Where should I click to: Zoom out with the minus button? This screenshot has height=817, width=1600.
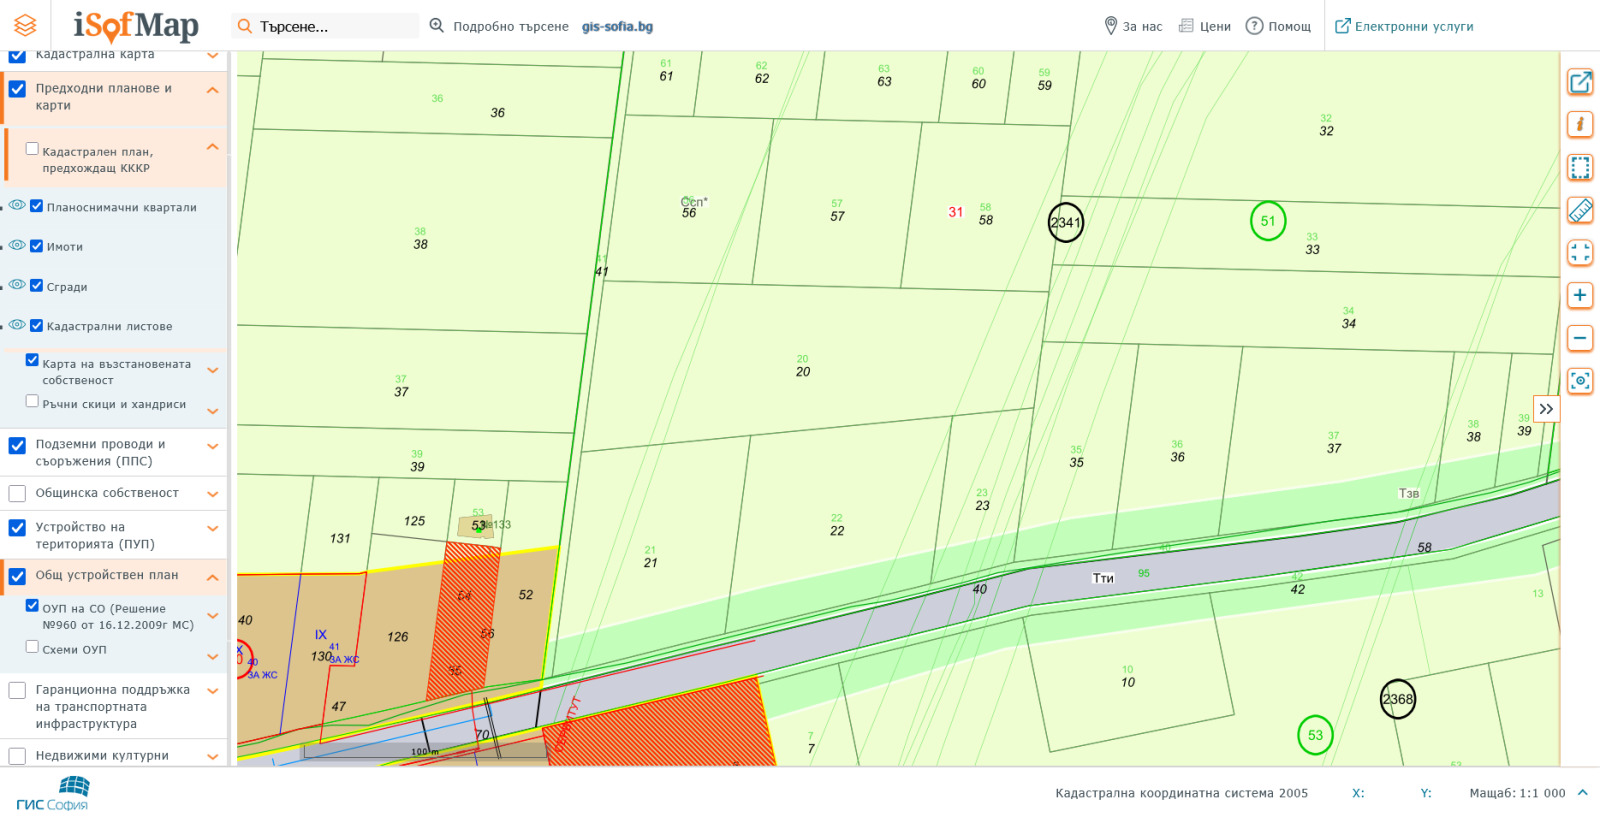(x=1580, y=338)
